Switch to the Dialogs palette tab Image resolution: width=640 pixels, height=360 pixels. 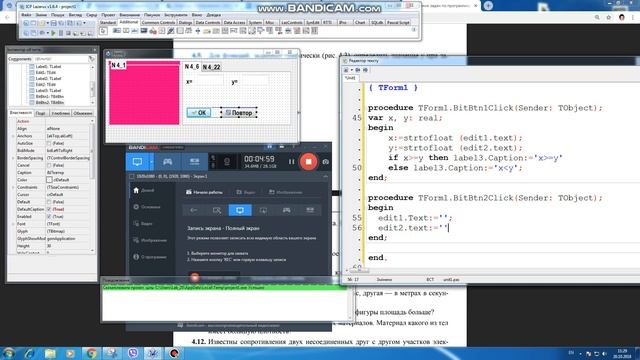click(185, 22)
